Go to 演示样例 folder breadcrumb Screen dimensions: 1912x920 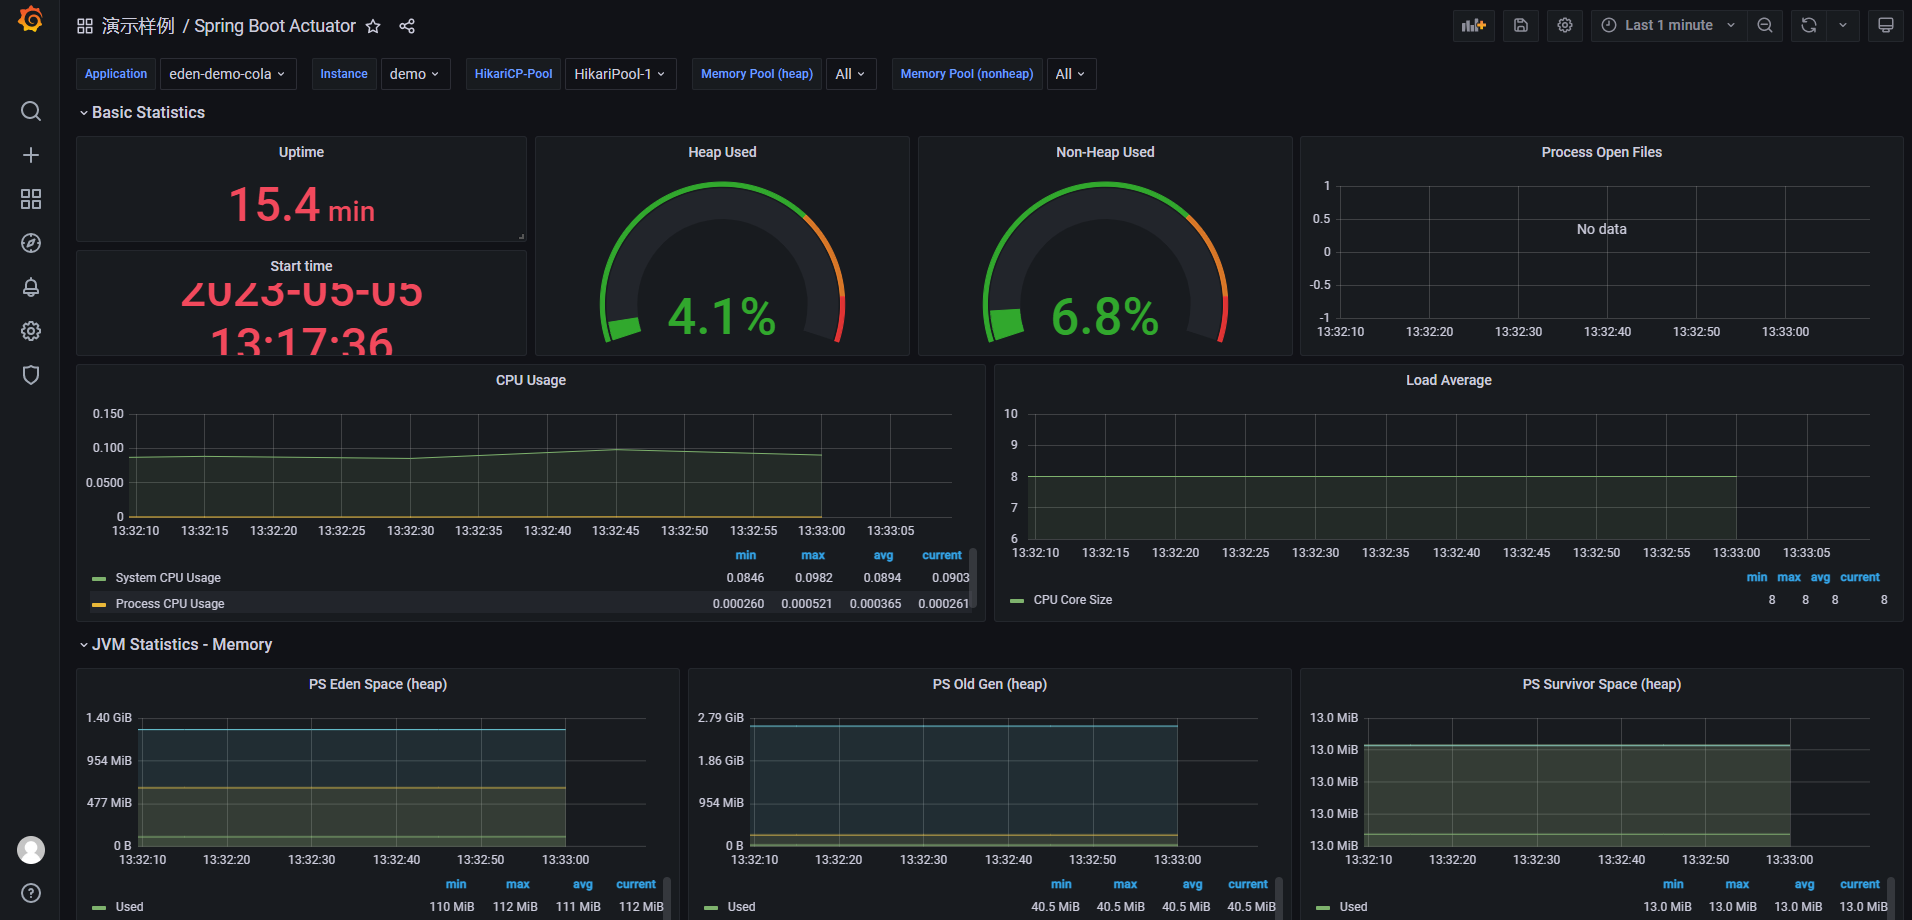pyautogui.click(x=138, y=26)
